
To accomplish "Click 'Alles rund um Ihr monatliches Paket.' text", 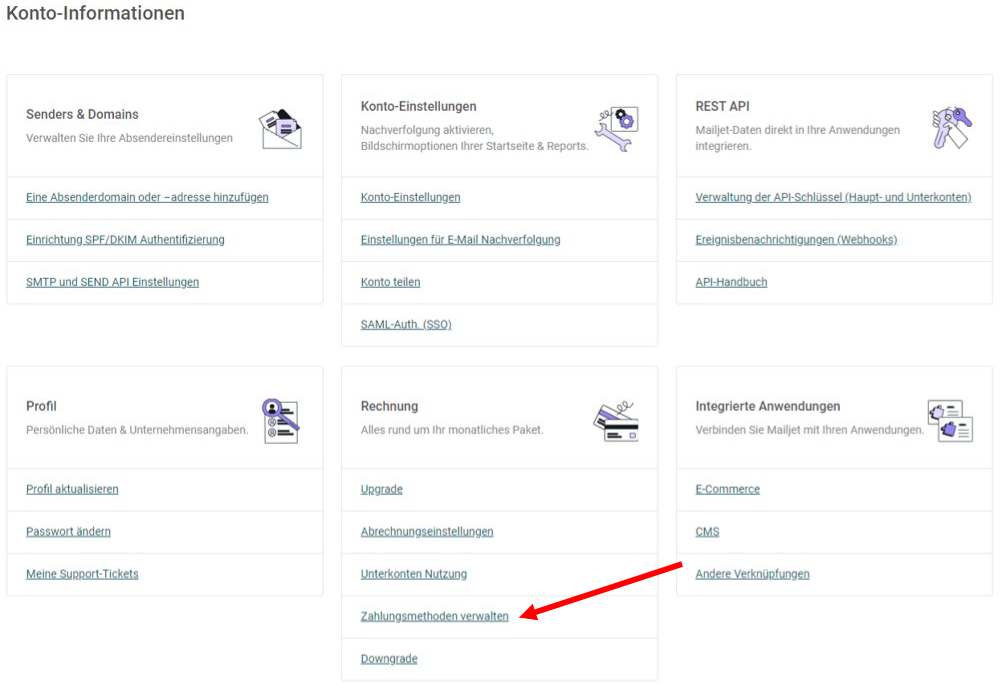I will tap(452, 430).
